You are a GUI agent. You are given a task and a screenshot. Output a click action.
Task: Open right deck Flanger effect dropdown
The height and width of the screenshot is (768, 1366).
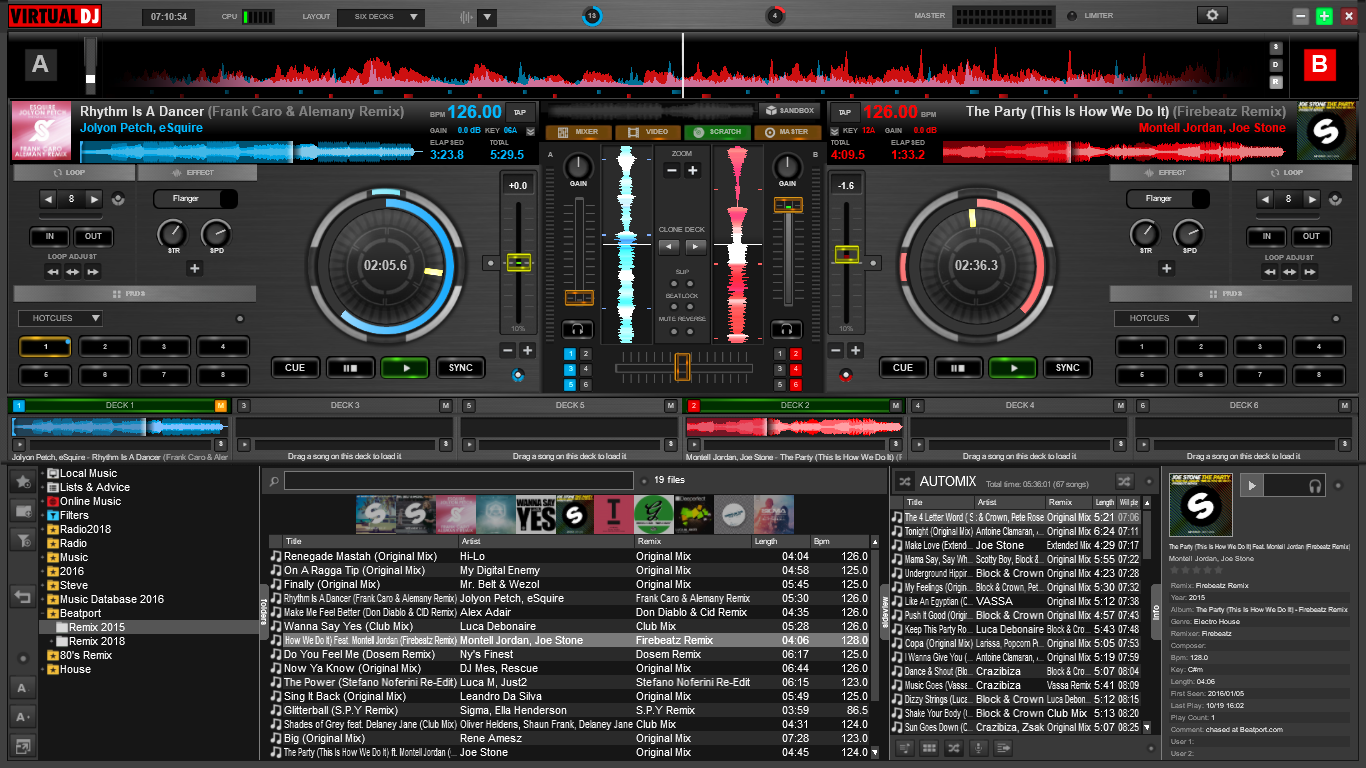pos(1168,199)
